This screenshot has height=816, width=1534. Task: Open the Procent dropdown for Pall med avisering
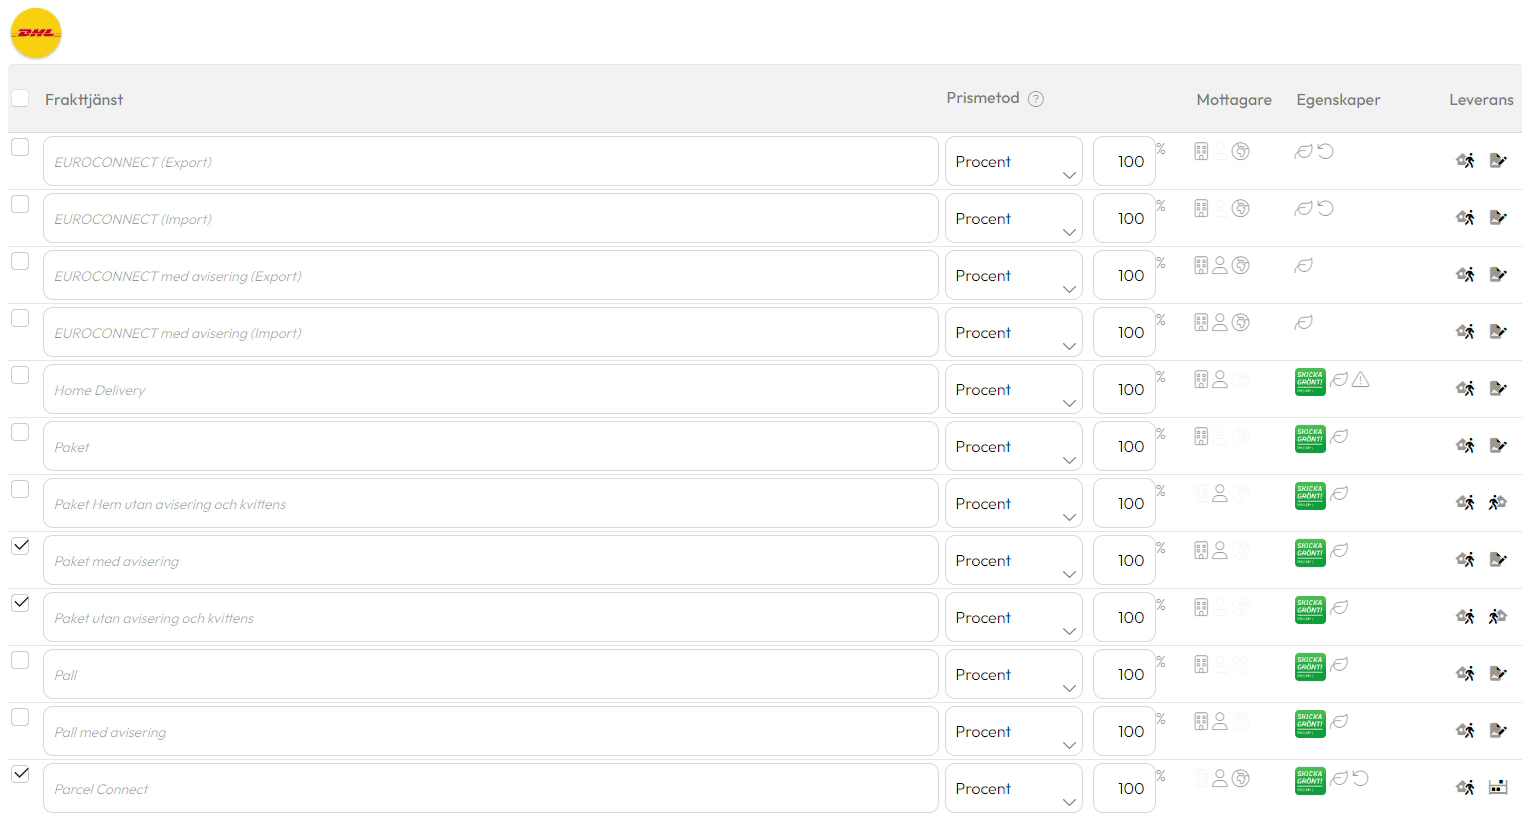click(x=1013, y=731)
